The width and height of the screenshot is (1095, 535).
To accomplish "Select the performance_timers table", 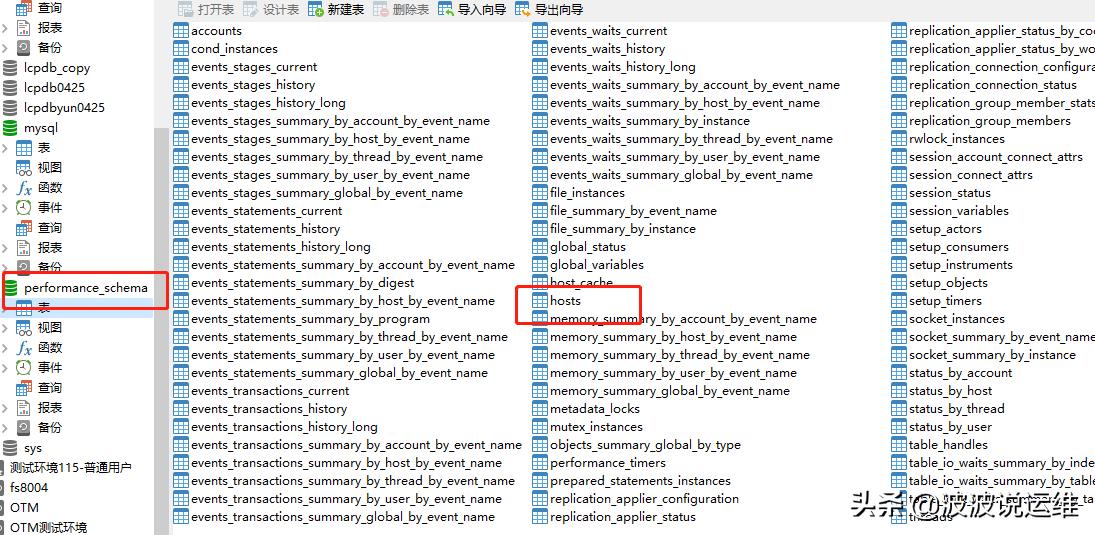I will [x=608, y=462].
